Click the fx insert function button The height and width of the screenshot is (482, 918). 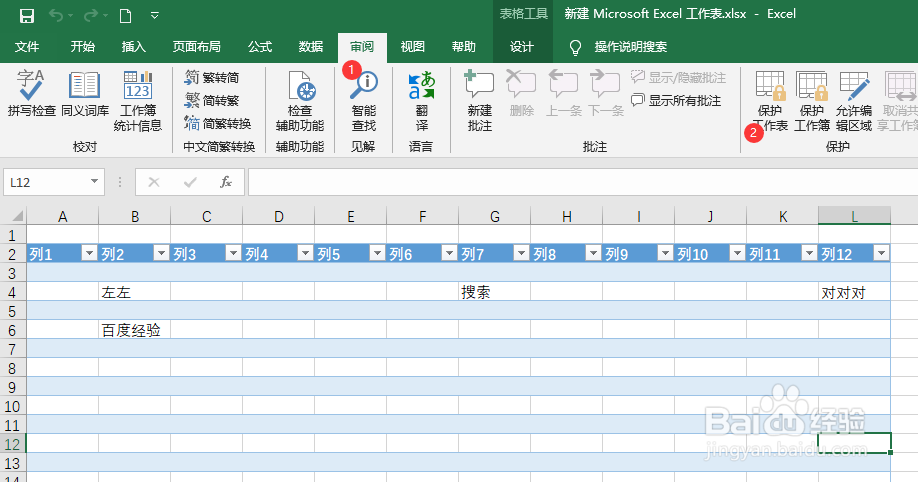226,182
